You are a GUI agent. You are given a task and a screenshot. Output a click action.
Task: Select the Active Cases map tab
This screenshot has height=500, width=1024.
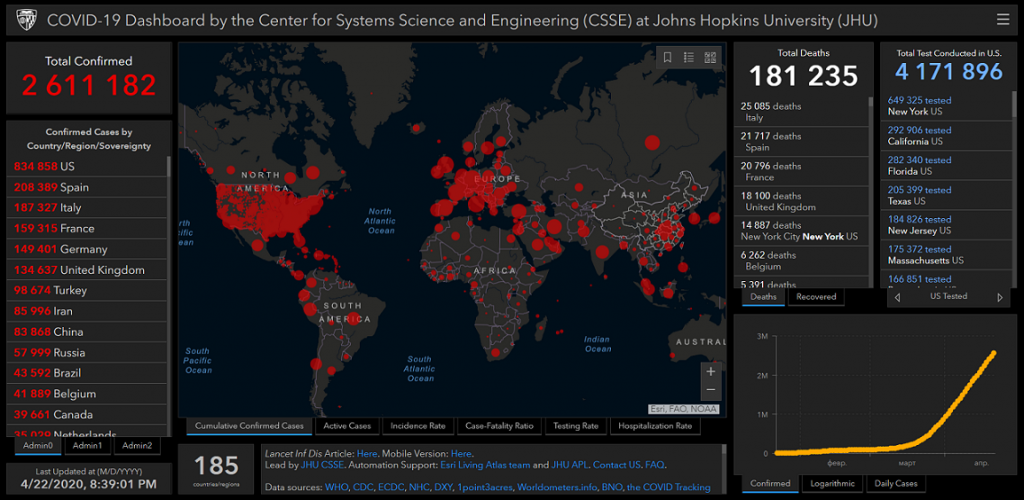tap(347, 426)
